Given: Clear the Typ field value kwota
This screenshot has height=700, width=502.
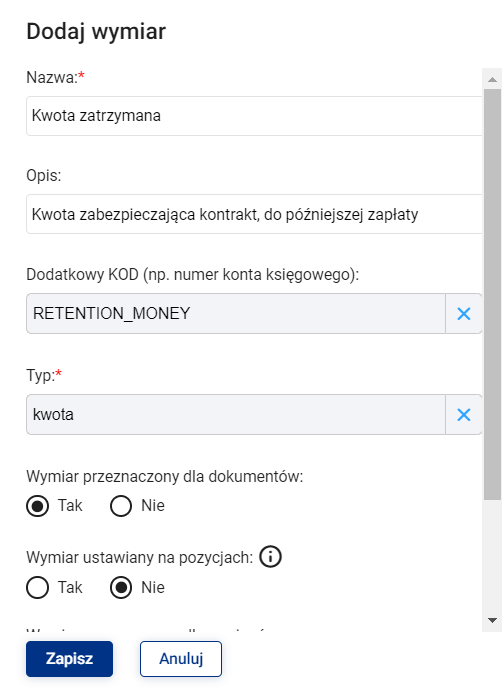Looking at the screenshot, I should pyautogui.click(x=464, y=415).
